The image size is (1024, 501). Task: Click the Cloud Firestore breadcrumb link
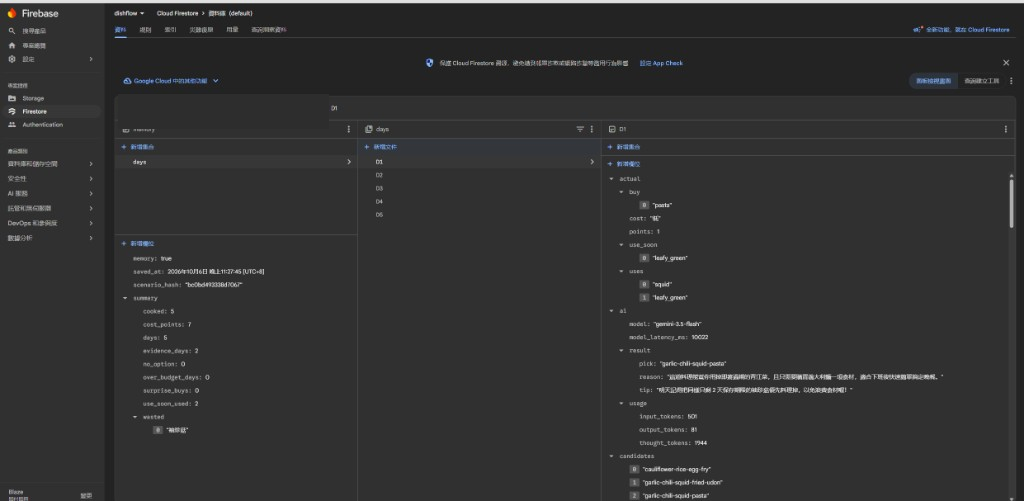pyautogui.click(x=177, y=13)
